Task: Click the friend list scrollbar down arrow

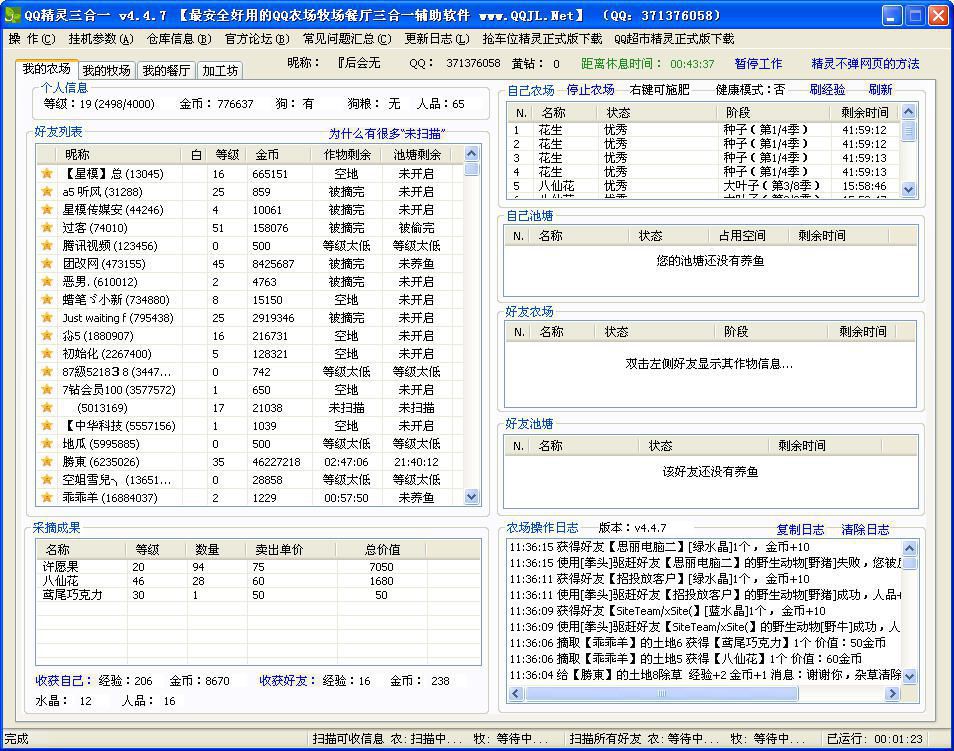Action: [x=471, y=496]
